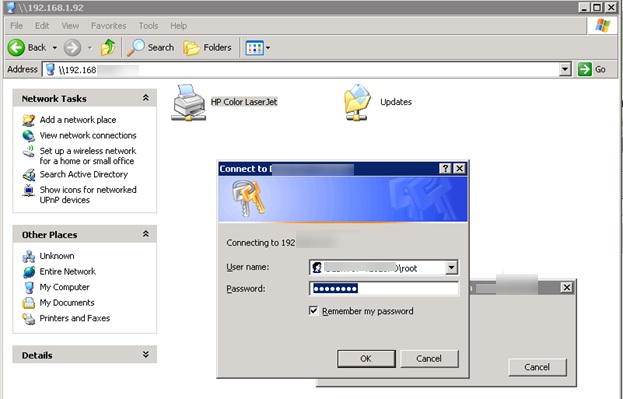Open the Tools menu
Image resolution: width=623 pixels, height=399 pixels.
tap(148, 26)
